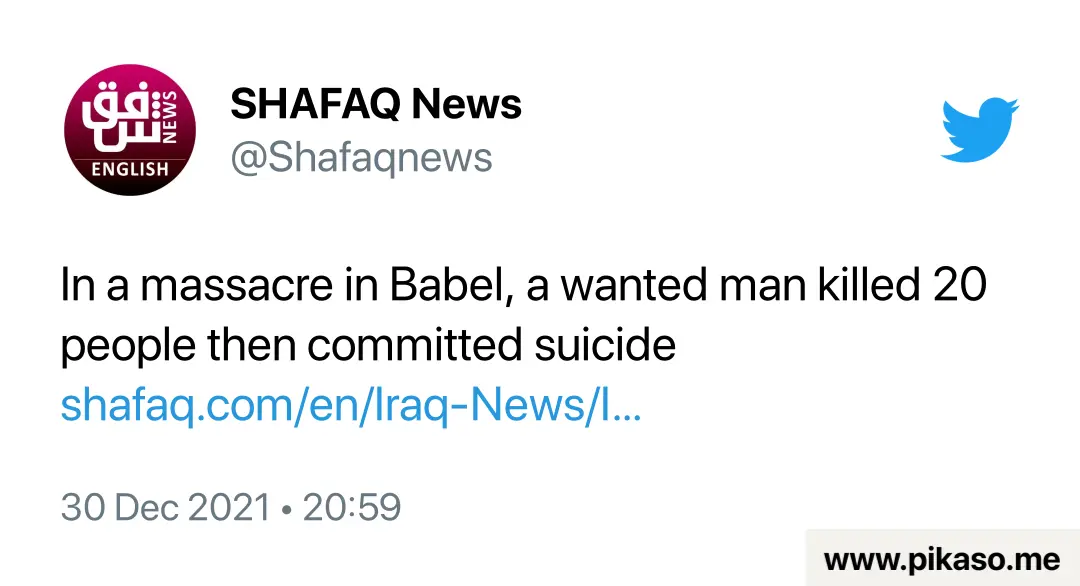
Task: Click the word 'killed' in tweet
Action: pyautogui.click(x=869, y=284)
